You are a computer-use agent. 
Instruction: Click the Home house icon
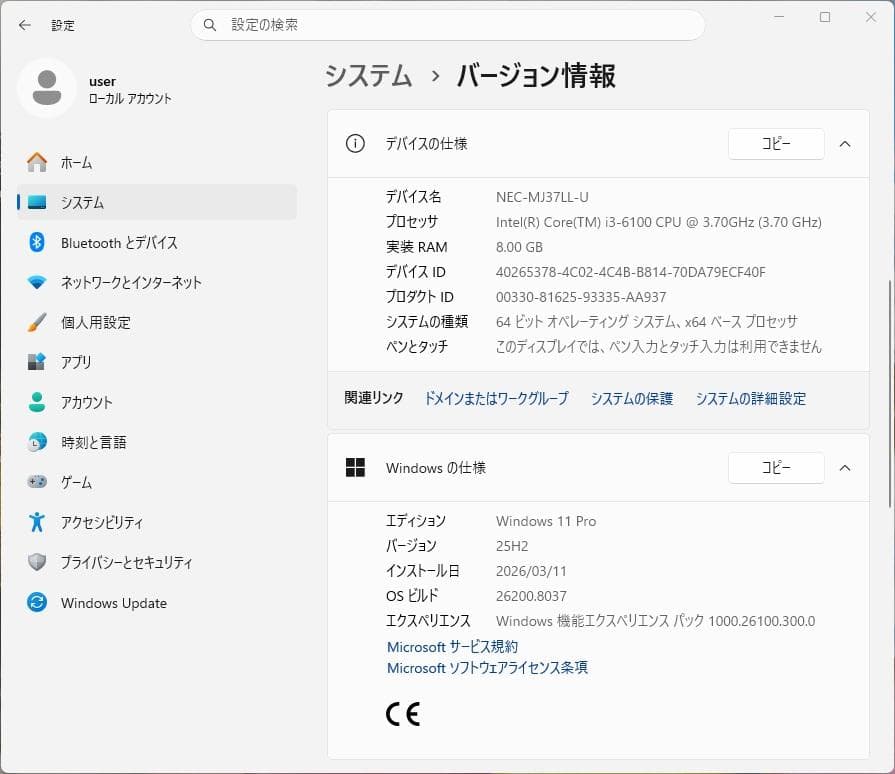pyautogui.click(x=37, y=163)
